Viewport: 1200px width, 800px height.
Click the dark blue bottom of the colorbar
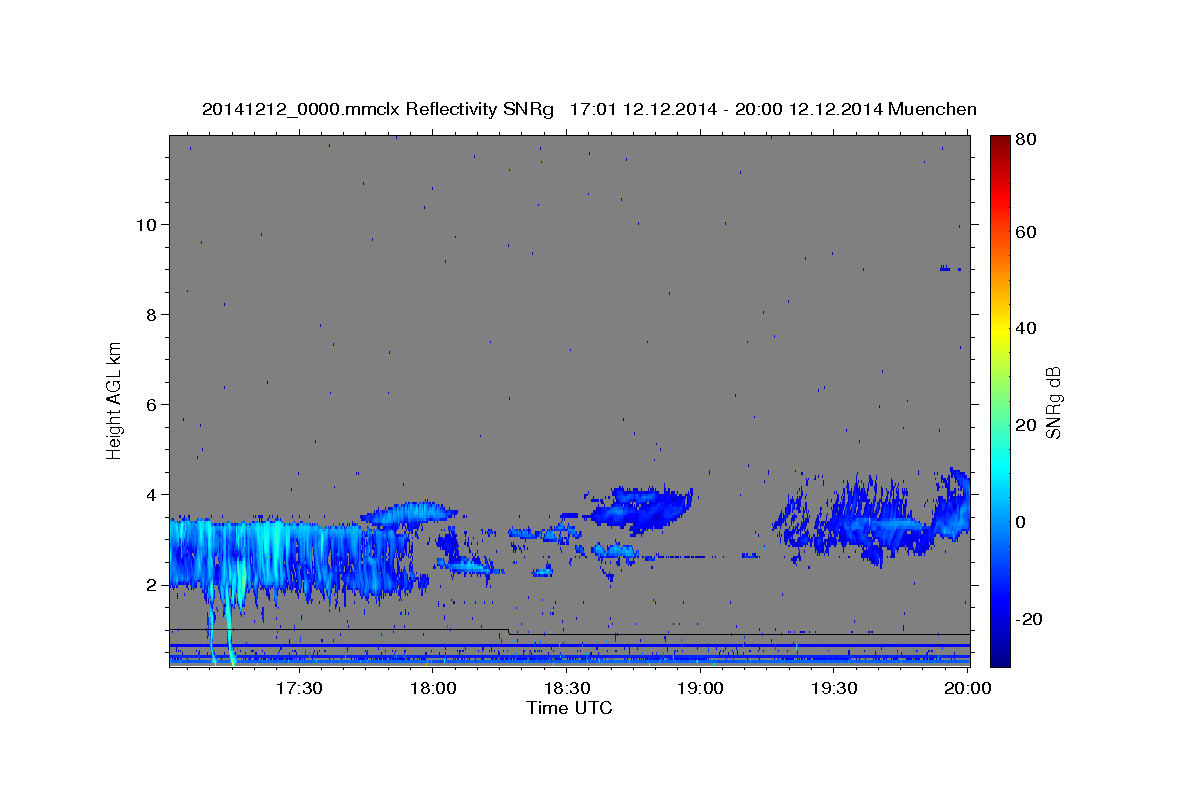pos(1000,655)
